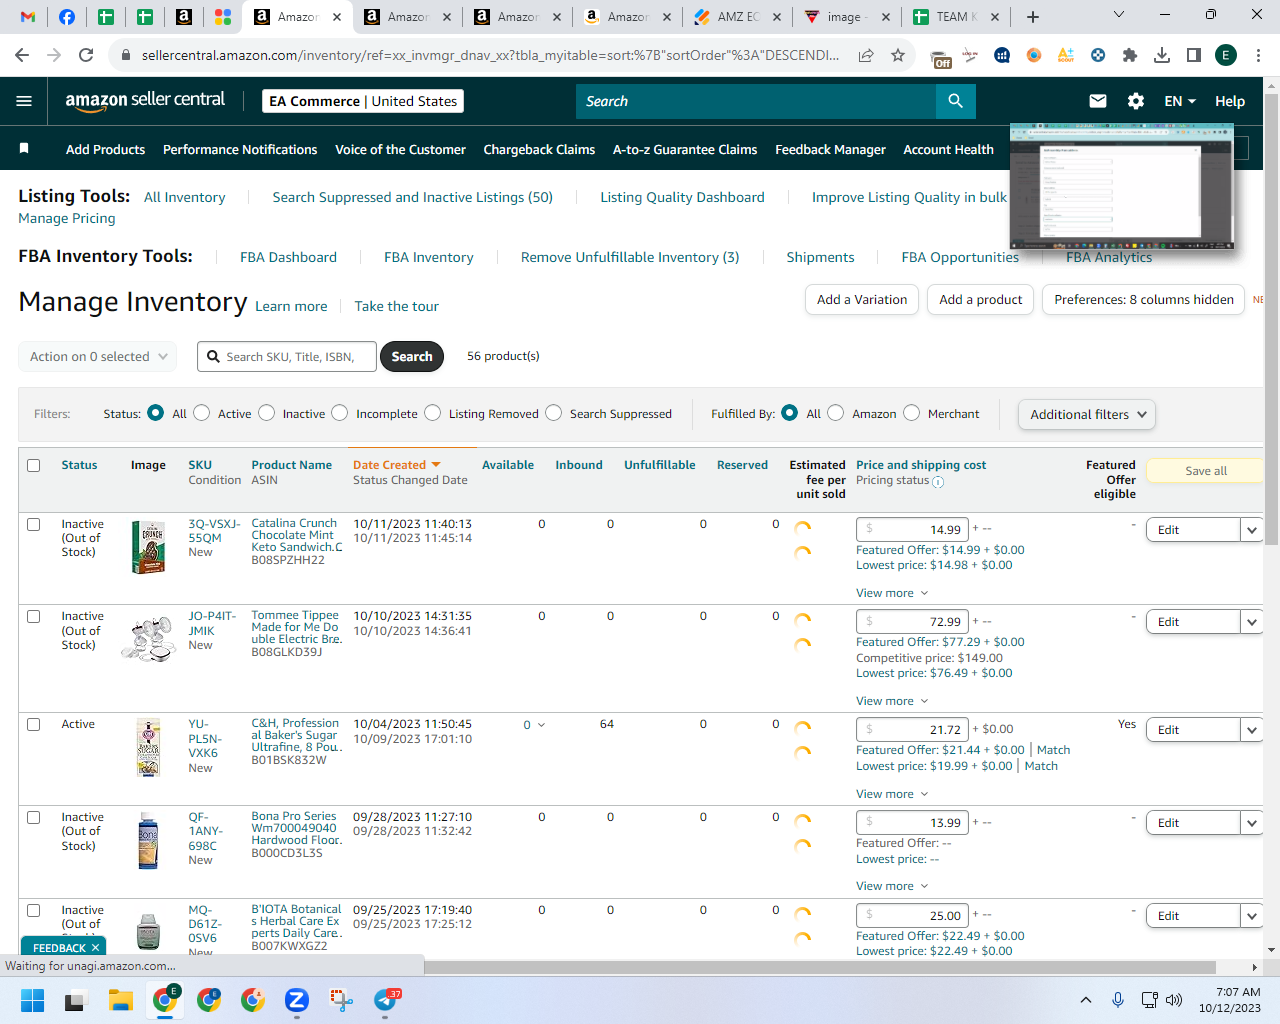Open the Action on 0 selected dropdown
Screen dimensions: 1280x1024
[x=98, y=357]
